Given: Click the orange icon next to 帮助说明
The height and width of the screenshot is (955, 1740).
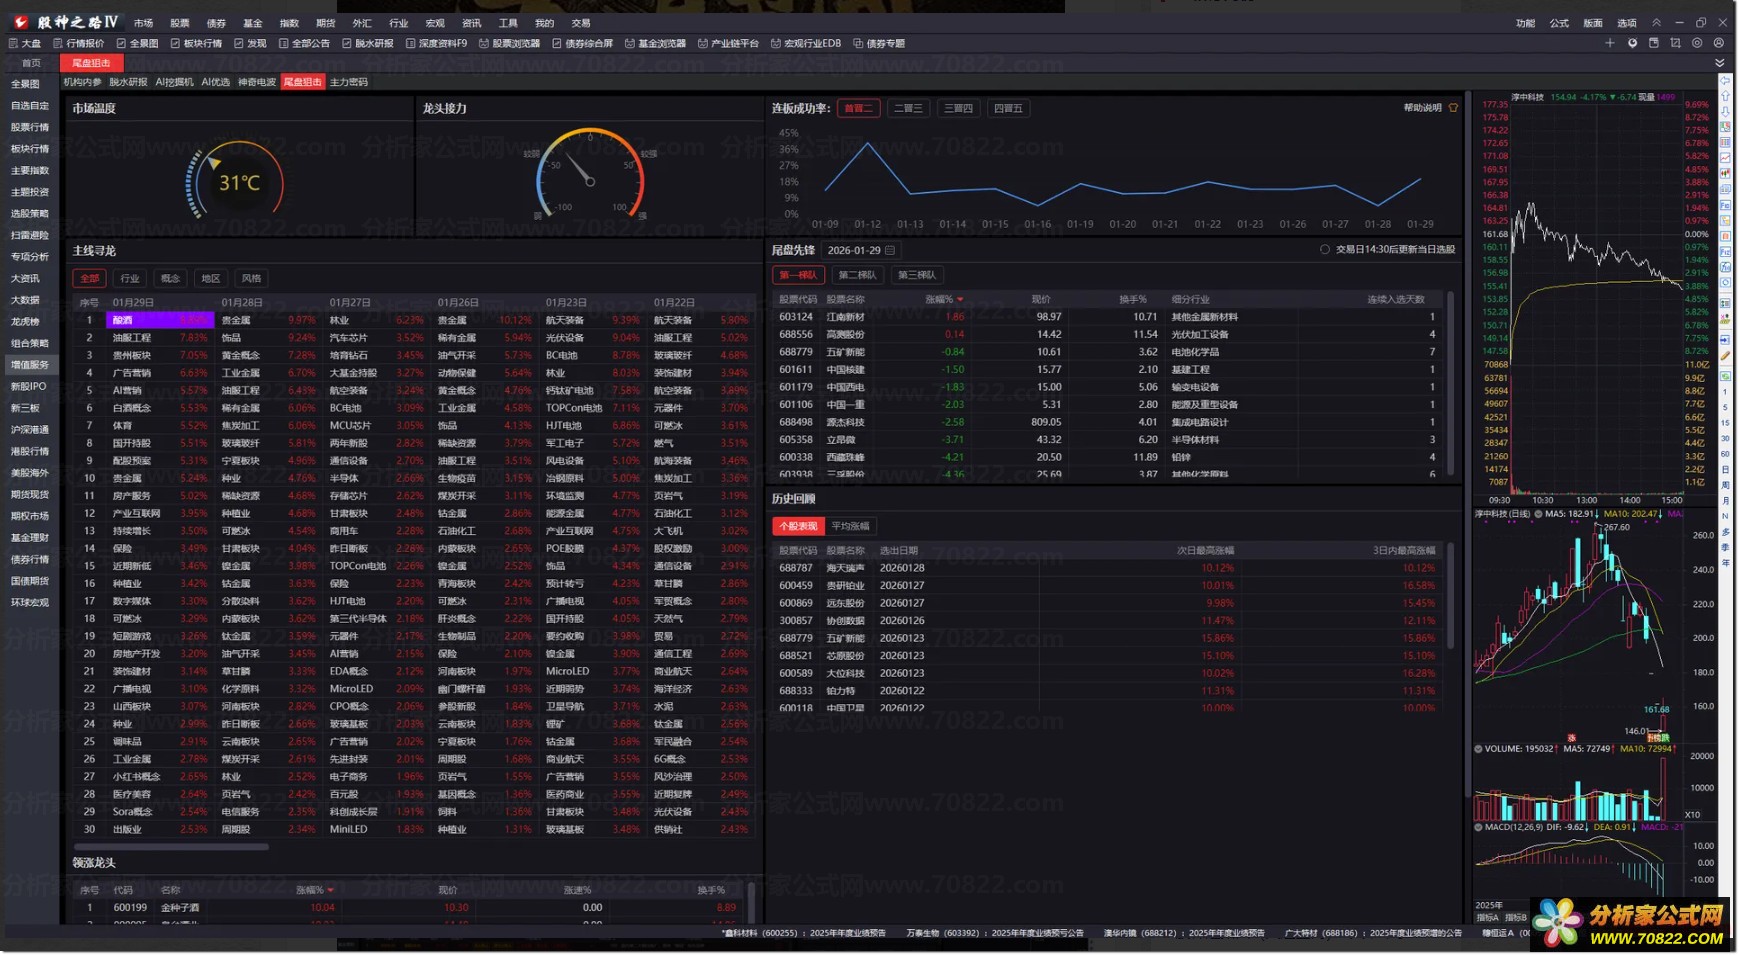Looking at the screenshot, I should 1453,108.
